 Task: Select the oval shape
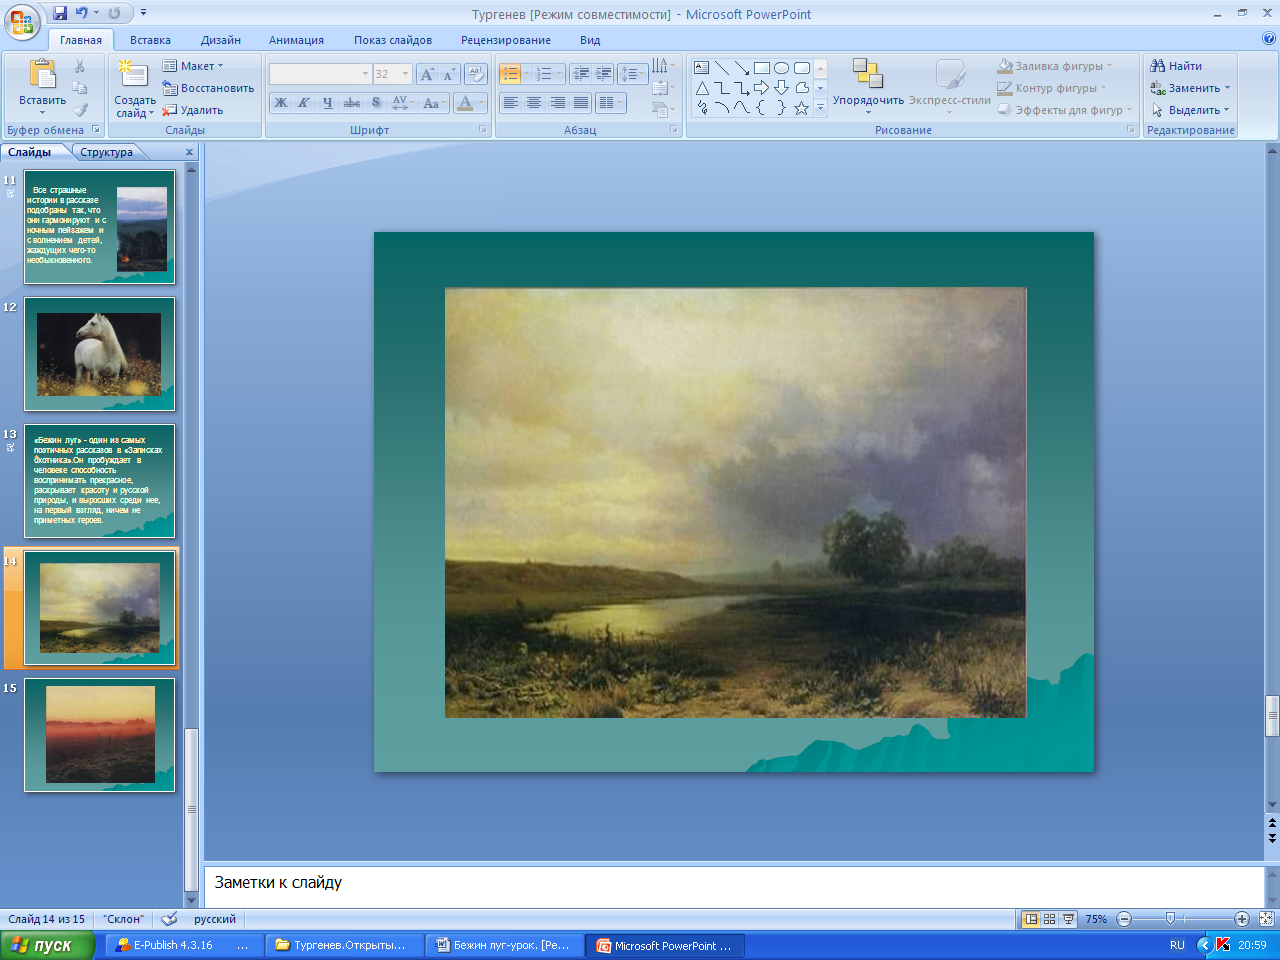point(782,68)
